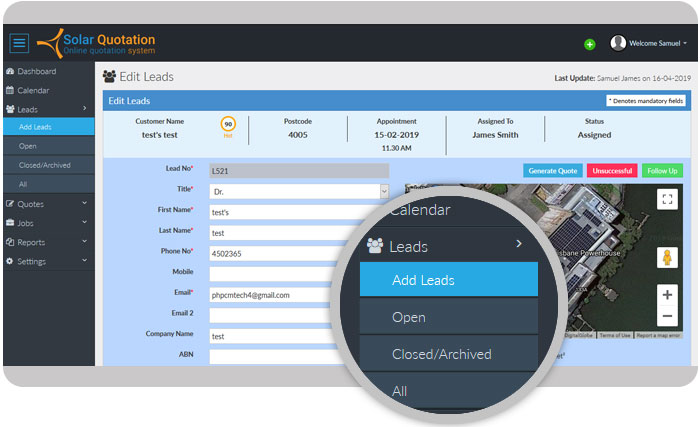700x427 pixels.
Task: Click the Edit Leads page title icon
Action: coord(109,76)
